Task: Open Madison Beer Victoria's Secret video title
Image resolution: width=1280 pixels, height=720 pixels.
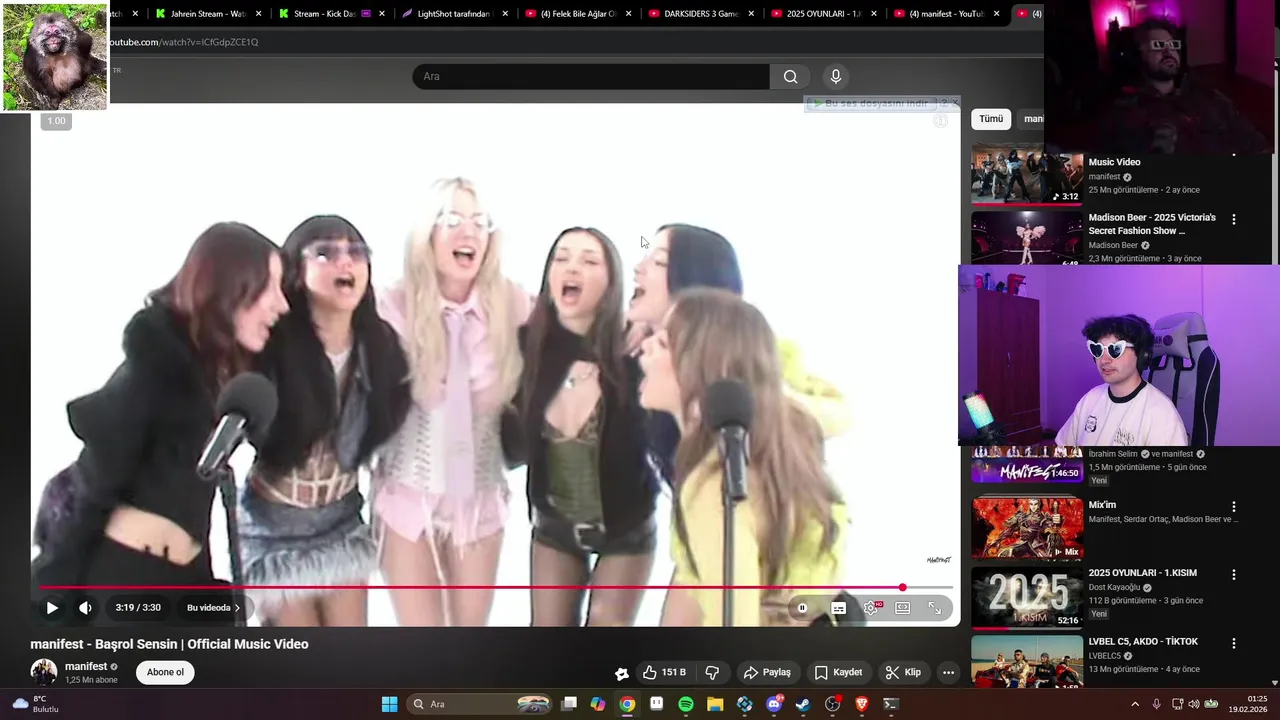Action: coord(1152,224)
